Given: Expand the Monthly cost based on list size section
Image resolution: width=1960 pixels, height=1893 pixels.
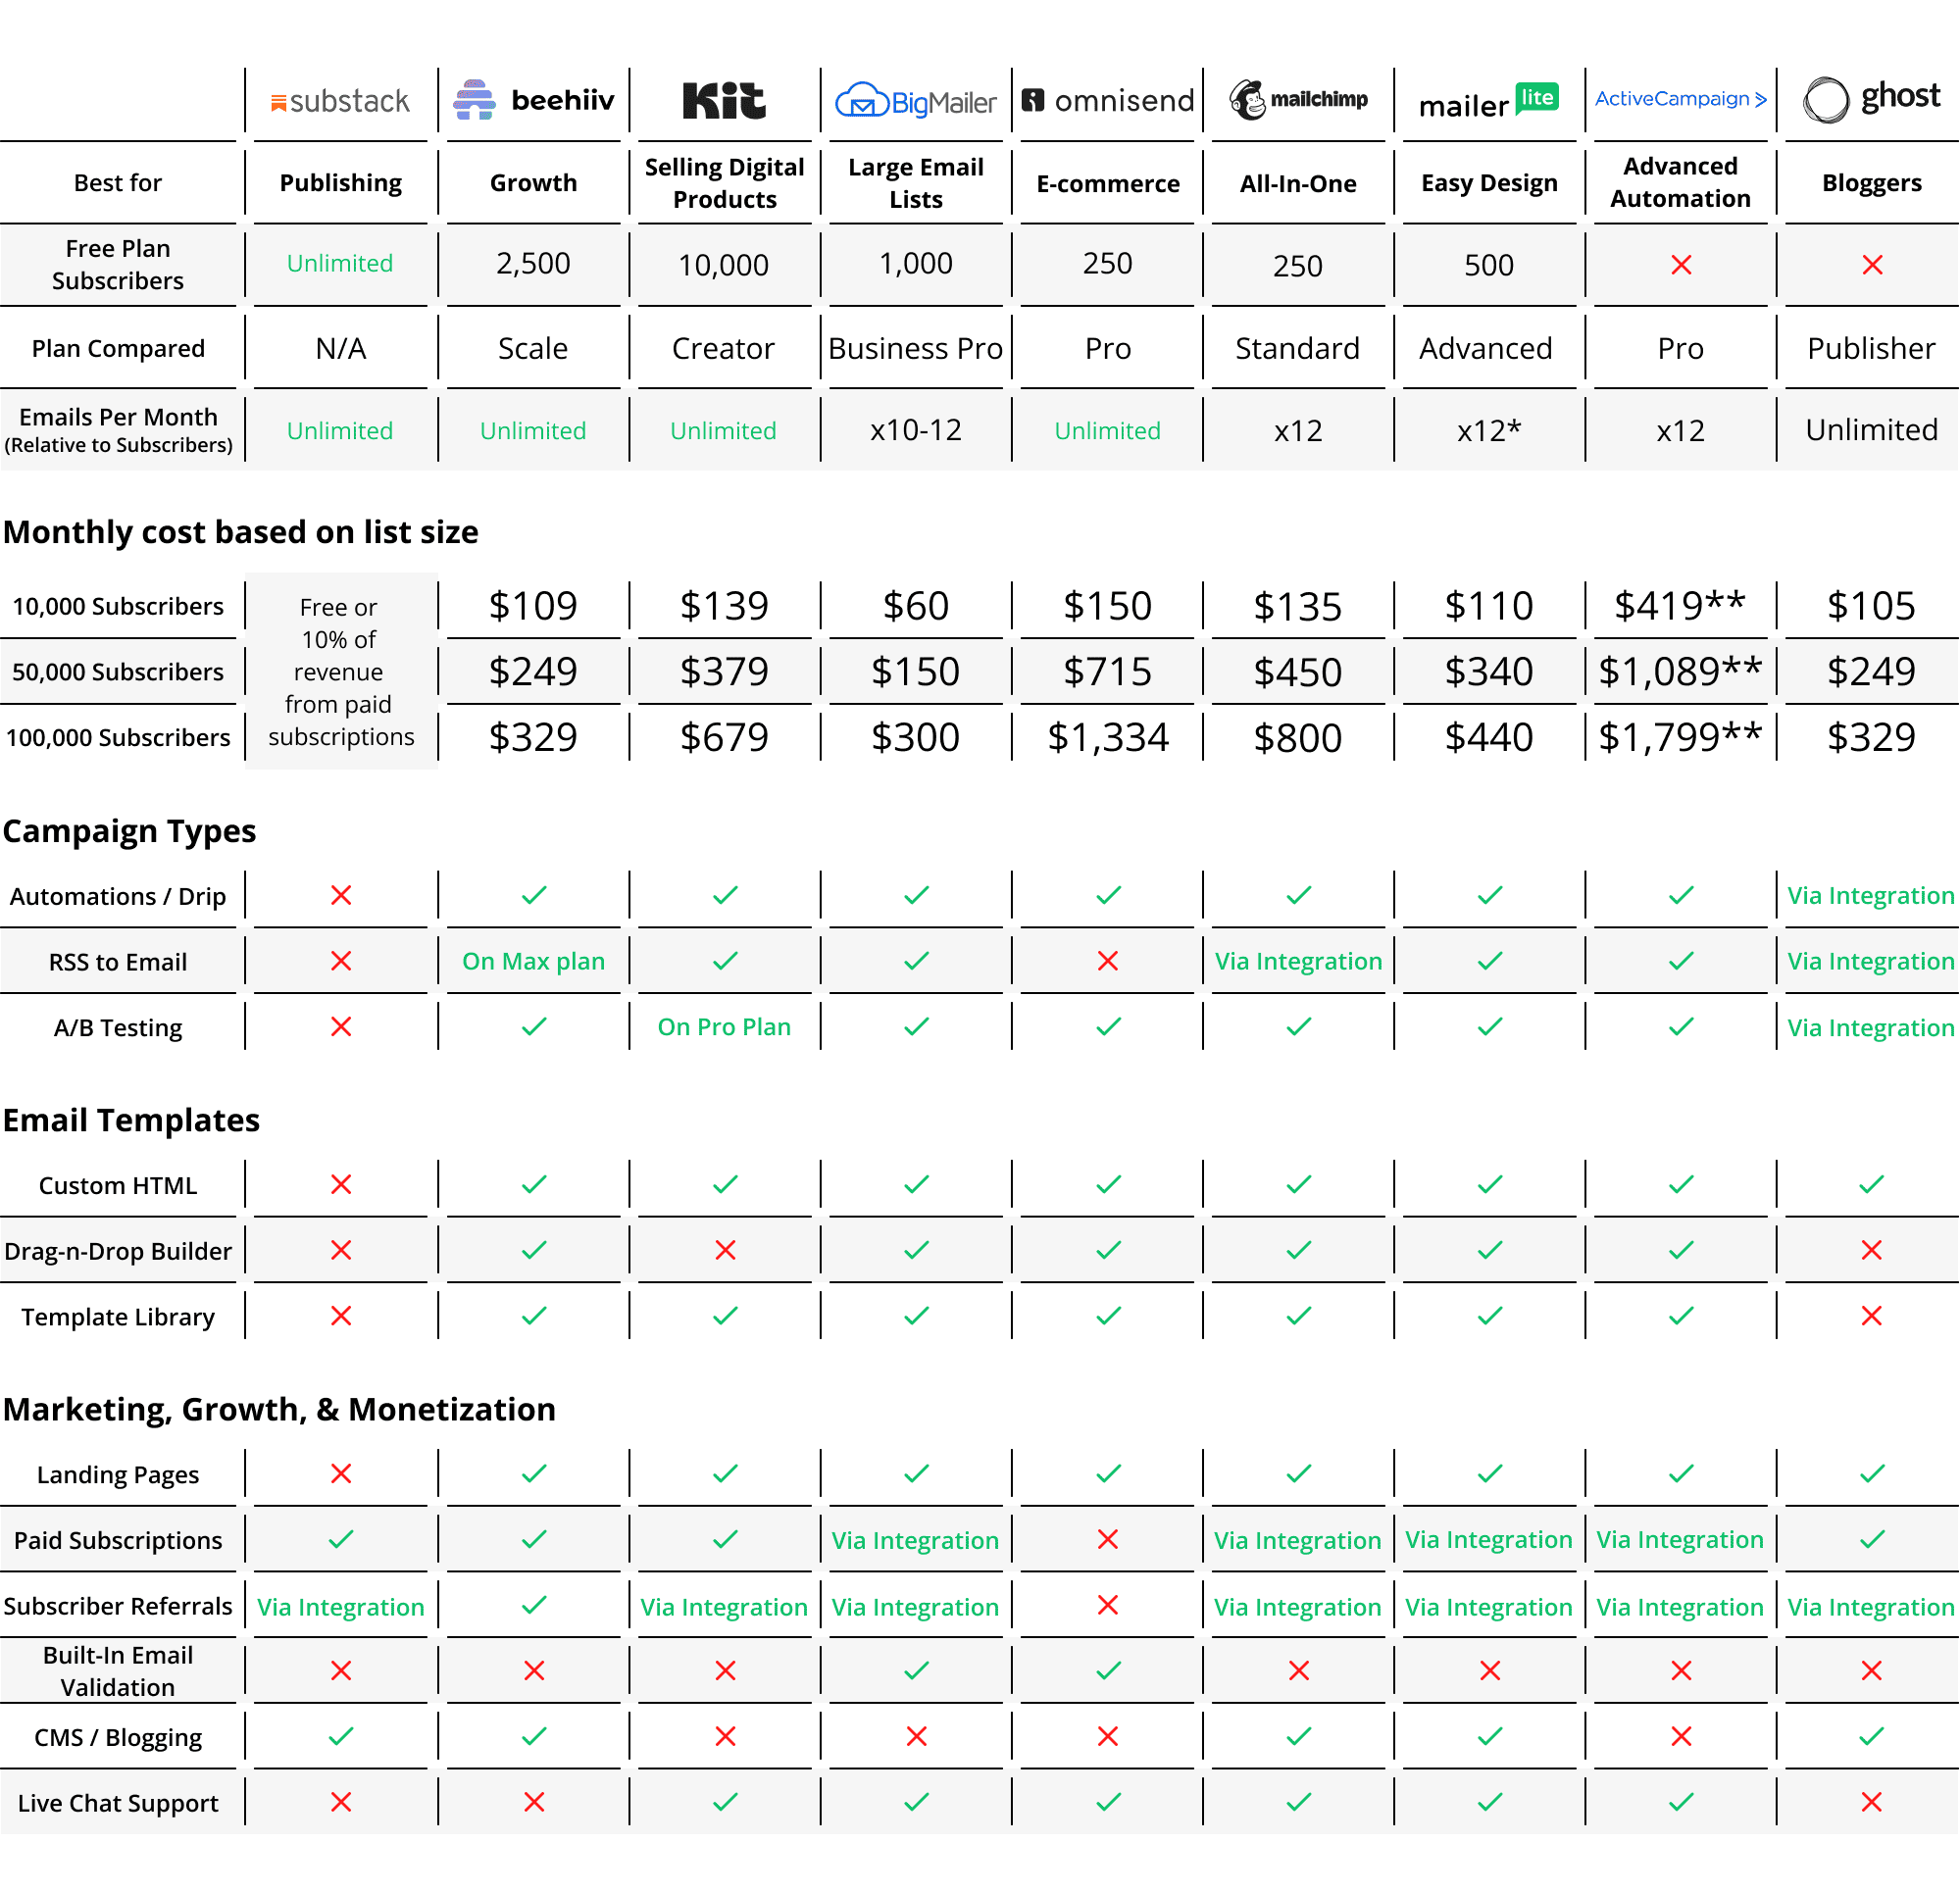Looking at the screenshot, I should [x=241, y=532].
